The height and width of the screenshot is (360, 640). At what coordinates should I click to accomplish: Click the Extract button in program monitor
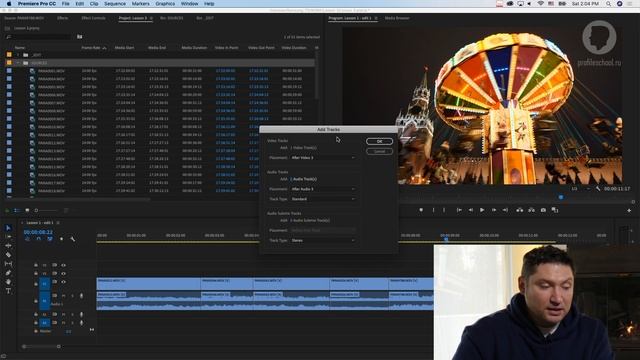click(531, 210)
